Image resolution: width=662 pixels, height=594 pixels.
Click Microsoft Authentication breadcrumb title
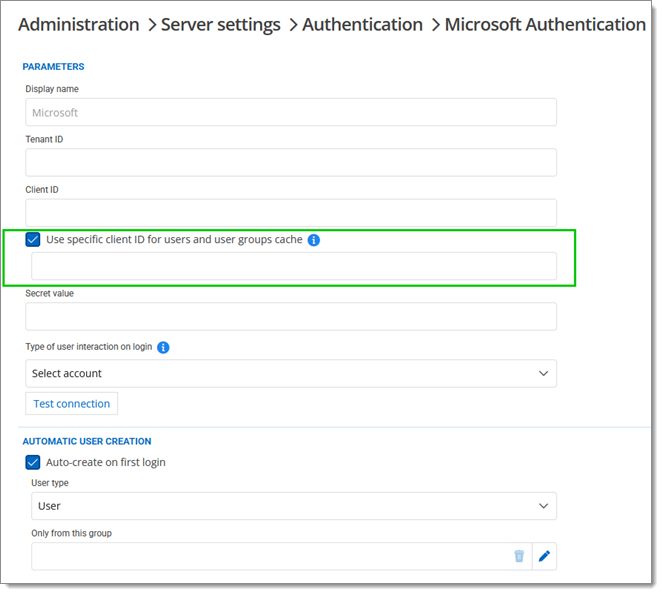tap(545, 24)
